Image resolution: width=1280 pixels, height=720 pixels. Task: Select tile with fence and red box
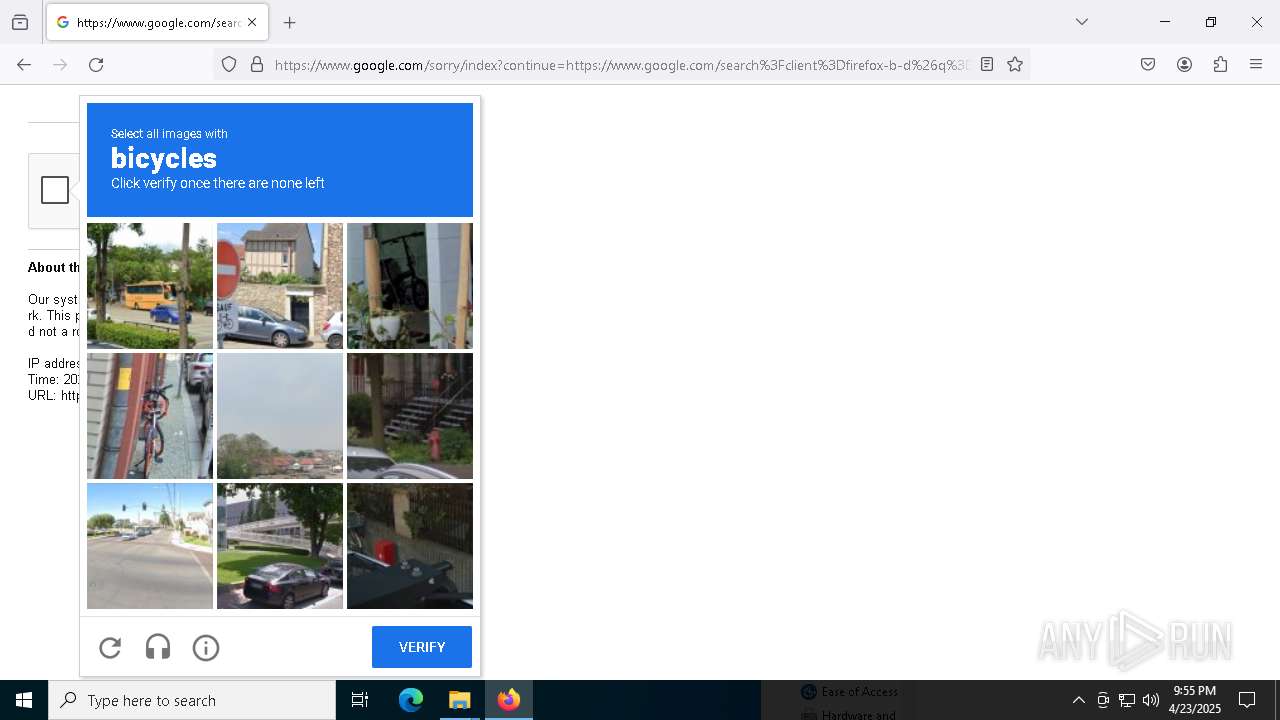(x=410, y=546)
